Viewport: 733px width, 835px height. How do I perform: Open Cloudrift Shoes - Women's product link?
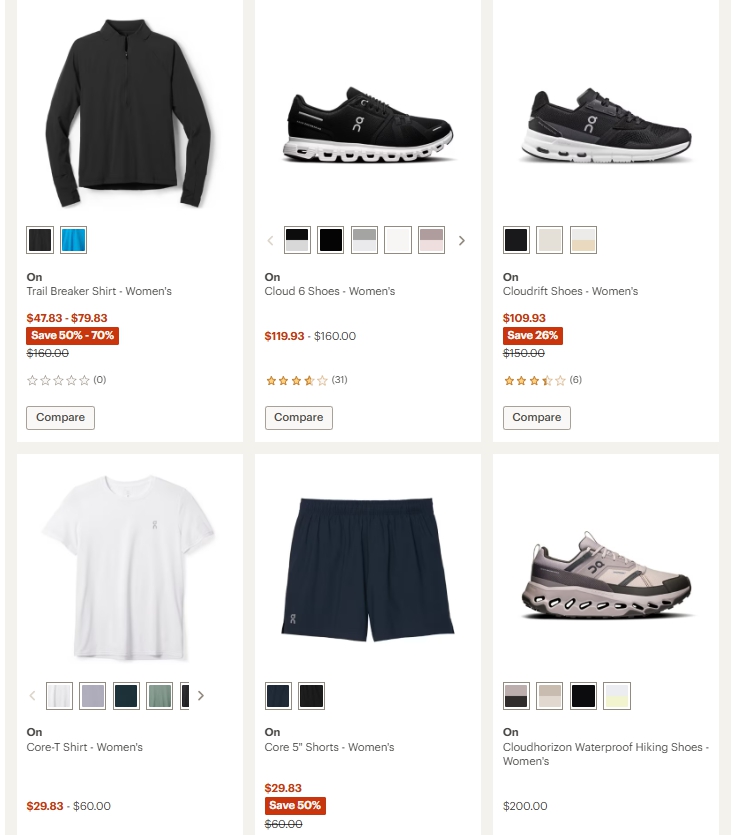[x=570, y=291]
